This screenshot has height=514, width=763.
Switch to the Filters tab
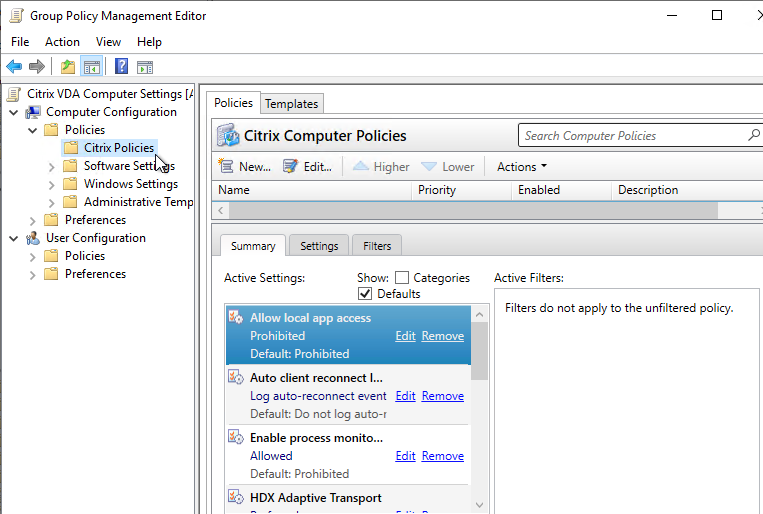(x=377, y=246)
